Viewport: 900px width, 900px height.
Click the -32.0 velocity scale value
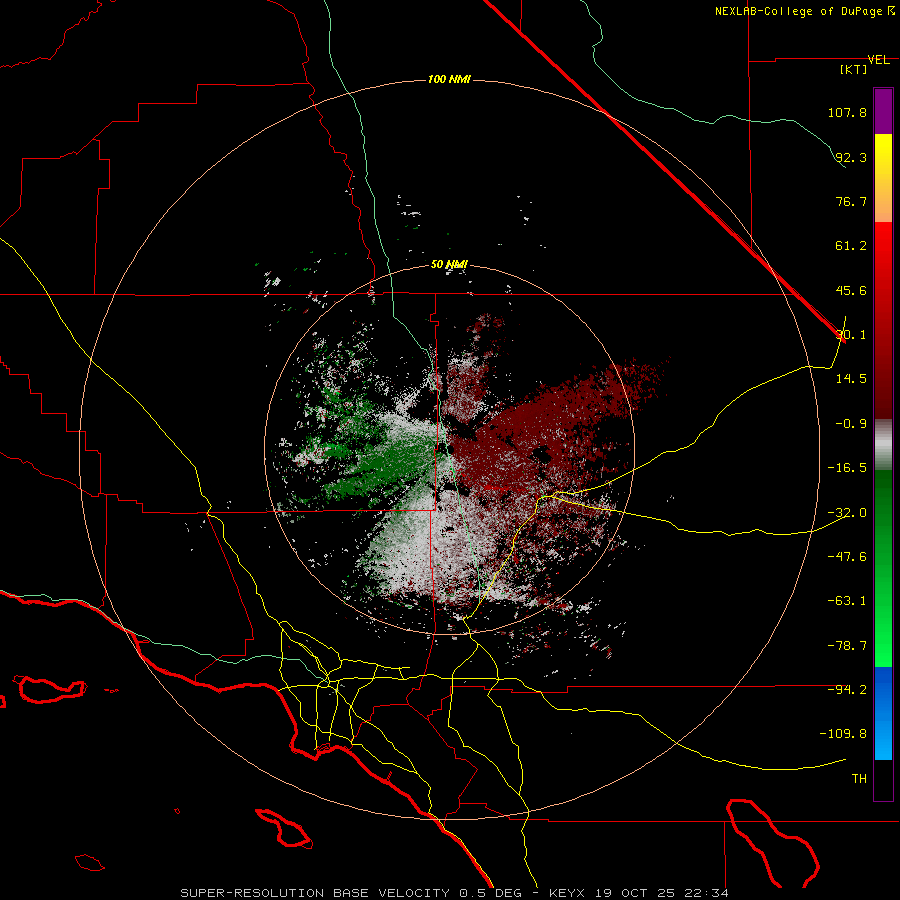pos(847,513)
